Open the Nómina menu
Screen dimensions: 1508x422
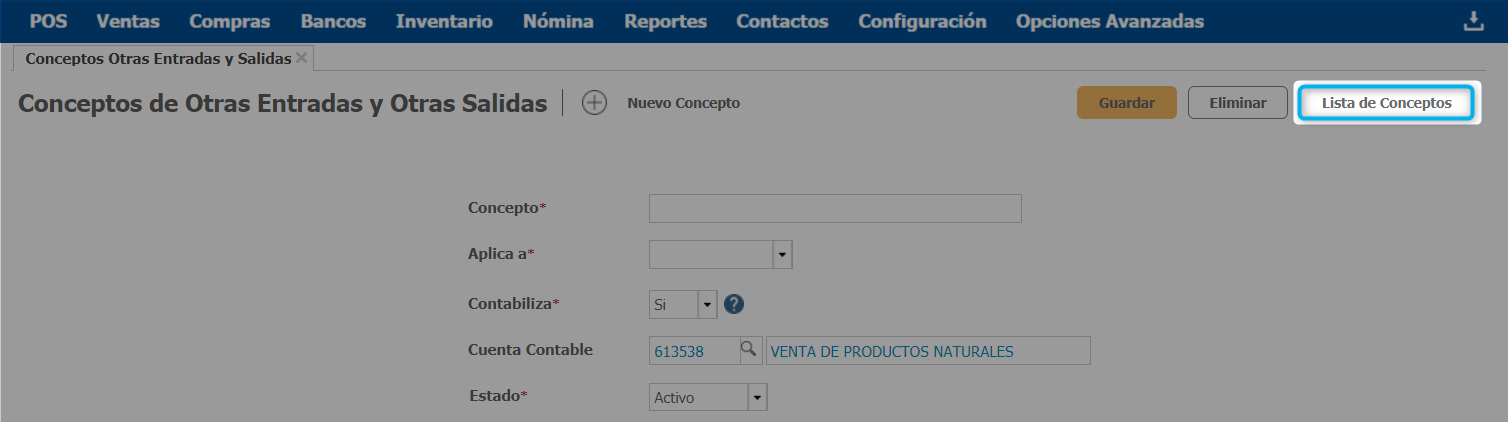pos(558,21)
